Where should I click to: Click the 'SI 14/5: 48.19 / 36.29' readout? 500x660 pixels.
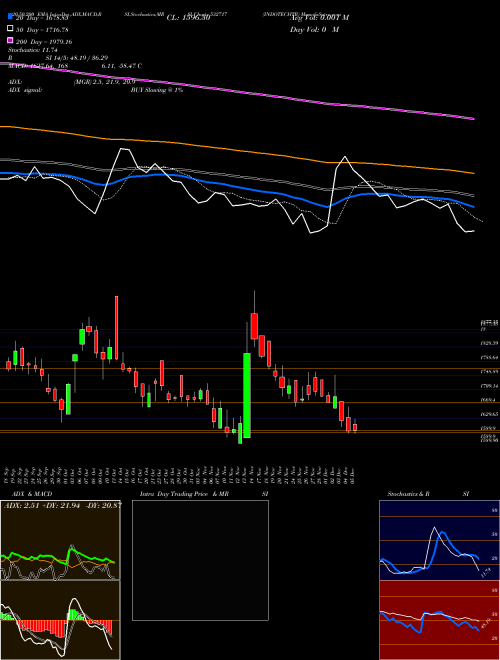click(x=76, y=58)
